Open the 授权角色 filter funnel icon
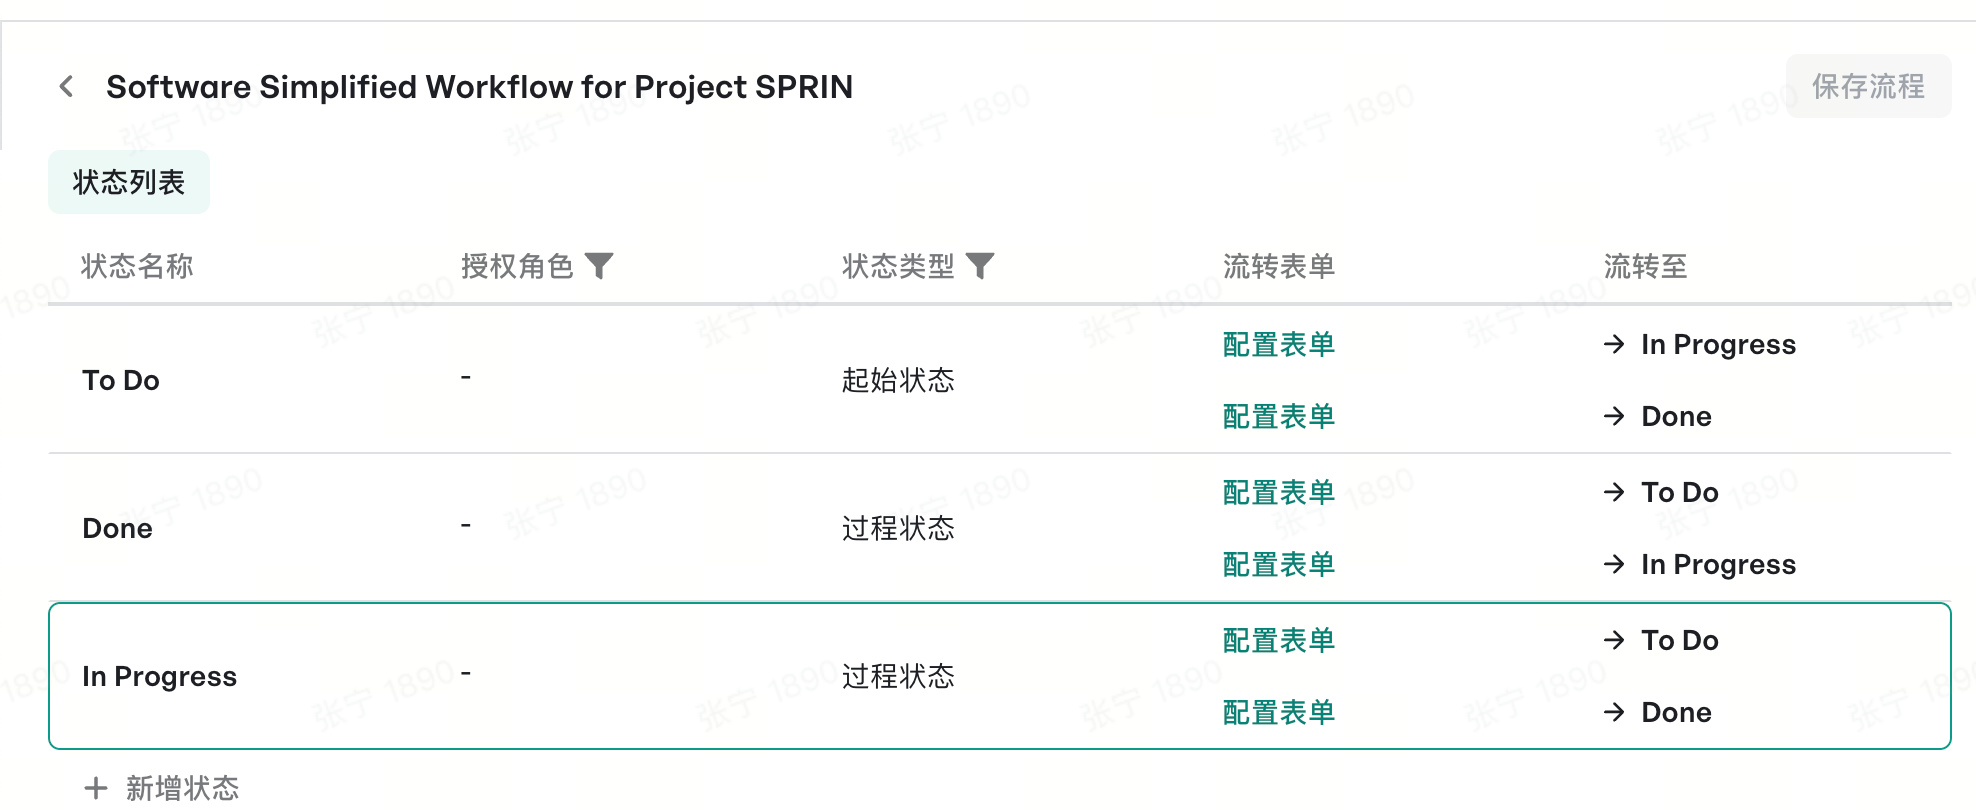This screenshot has height=810, width=1976. (598, 266)
